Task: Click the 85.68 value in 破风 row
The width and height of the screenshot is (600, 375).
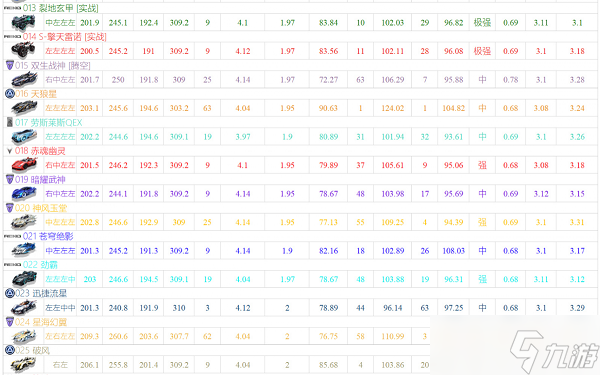Action: [x=328, y=365]
